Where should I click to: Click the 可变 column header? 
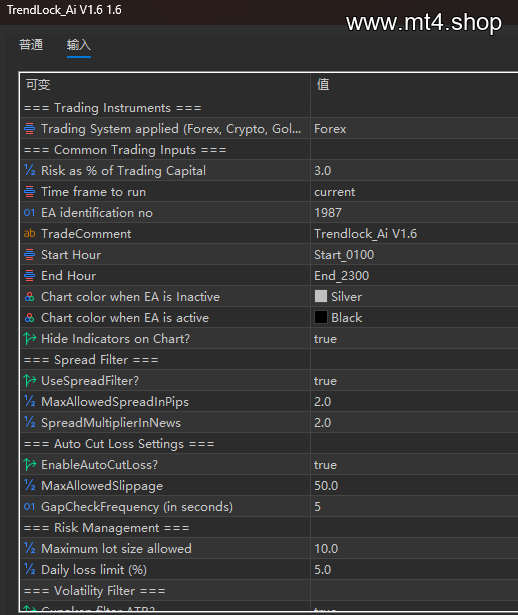pyautogui.click(x=38, y=84)
